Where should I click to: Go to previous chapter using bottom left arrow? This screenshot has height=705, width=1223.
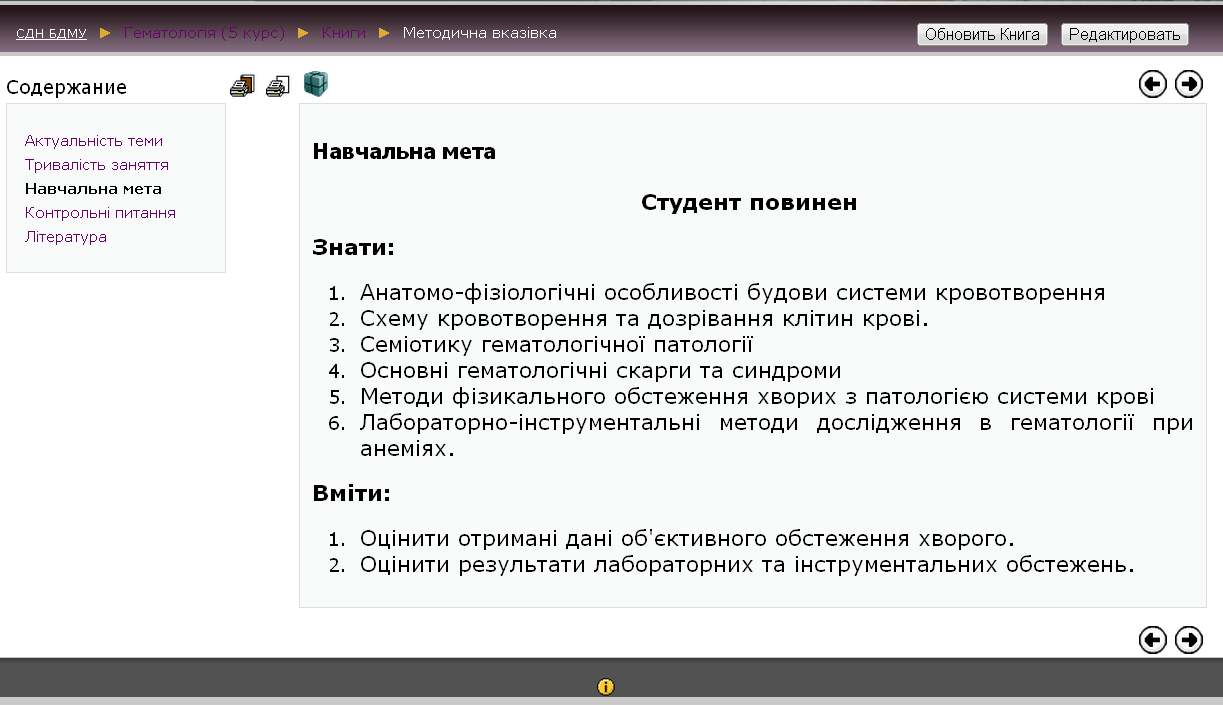[x=1153, y=639]
